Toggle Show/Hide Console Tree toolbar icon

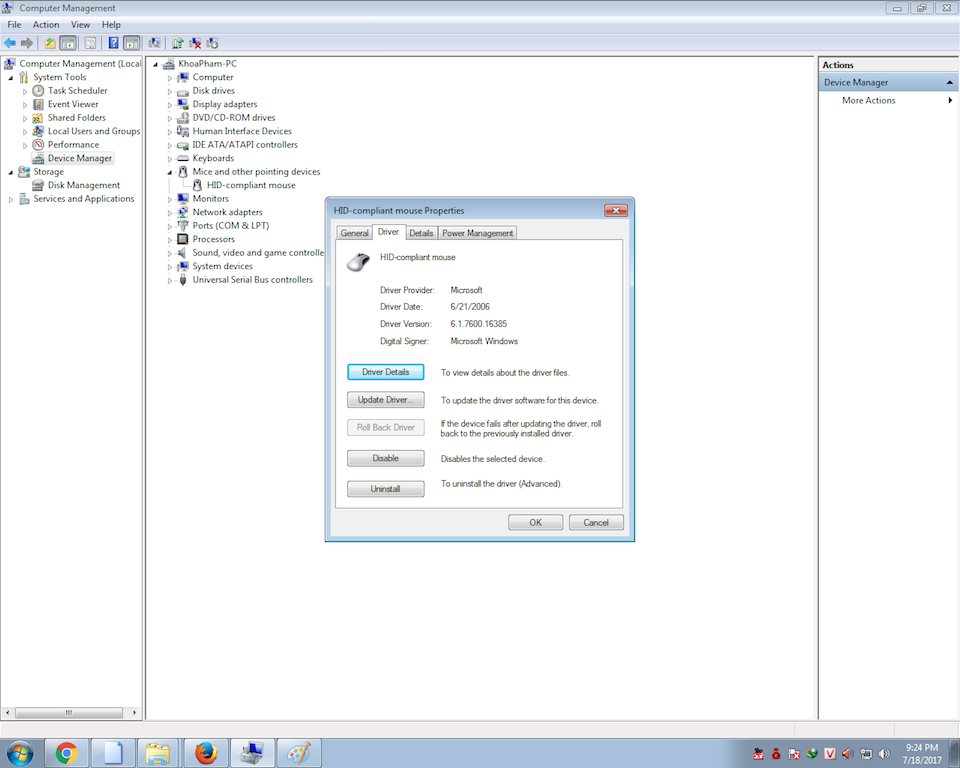coord(68,43)
